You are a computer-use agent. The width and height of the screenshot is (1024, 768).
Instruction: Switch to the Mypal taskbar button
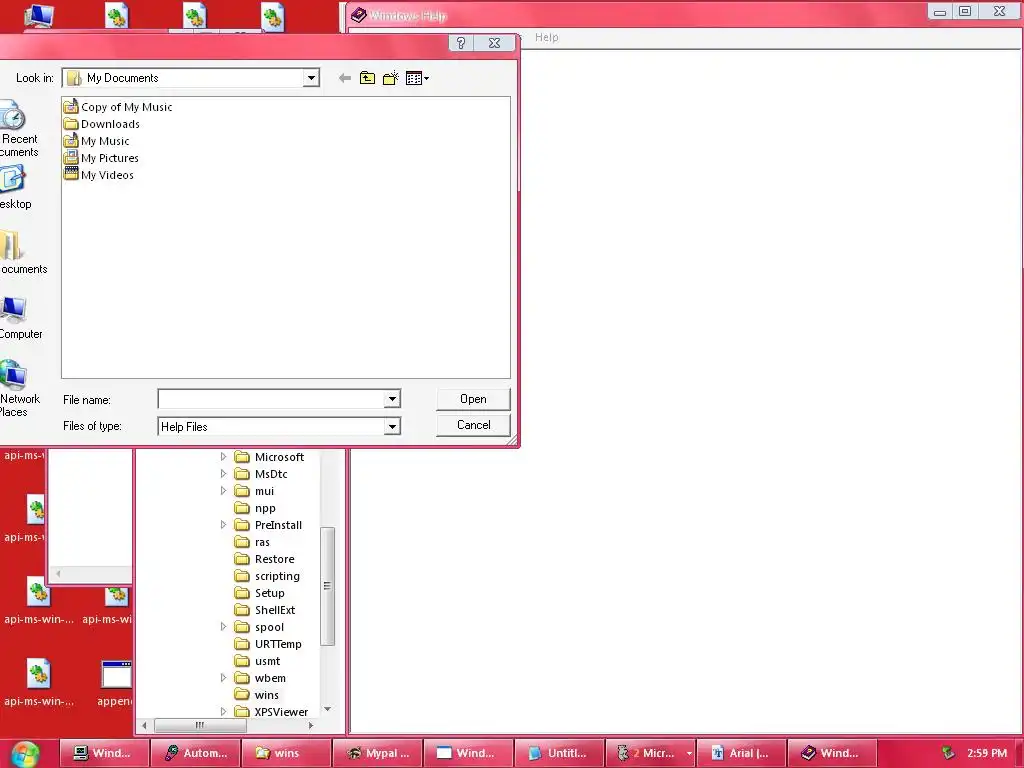pos(377,753)
